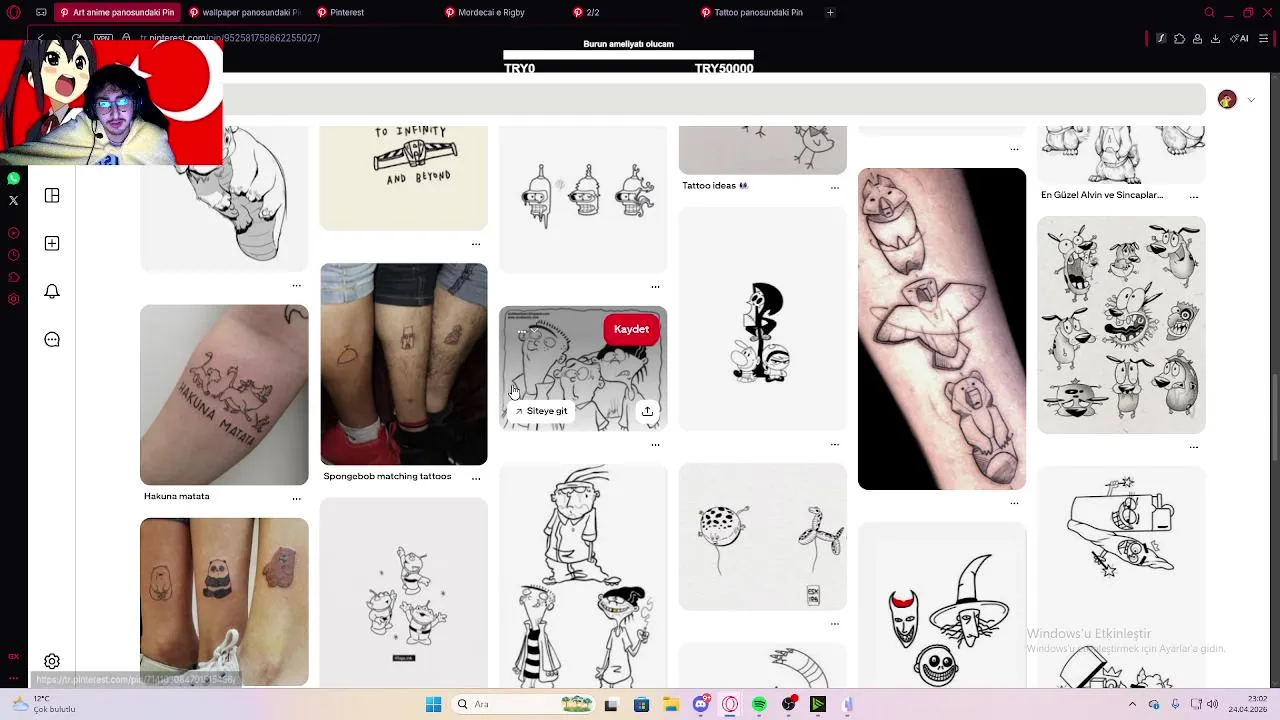Open more options under Hakuna matata pin
Image resolution: width=1280 pixels, height=720 pixels.
296,498
